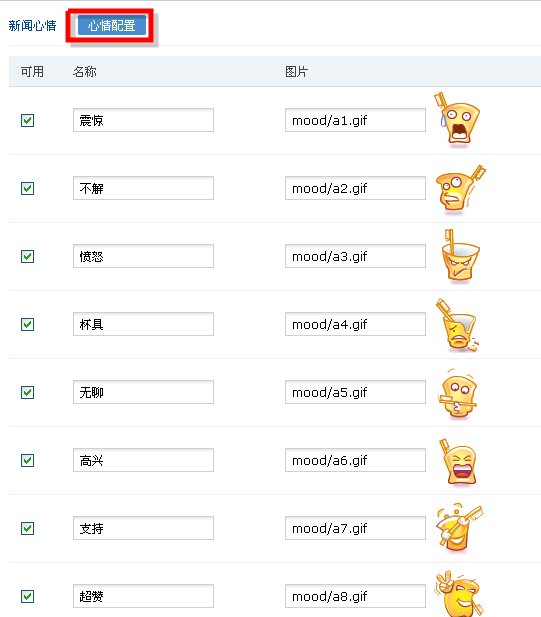Image resolution: width=541 pixels, height=617 pixels.
Task: Open the 新闻心情 tab
Action: [32, 26]
